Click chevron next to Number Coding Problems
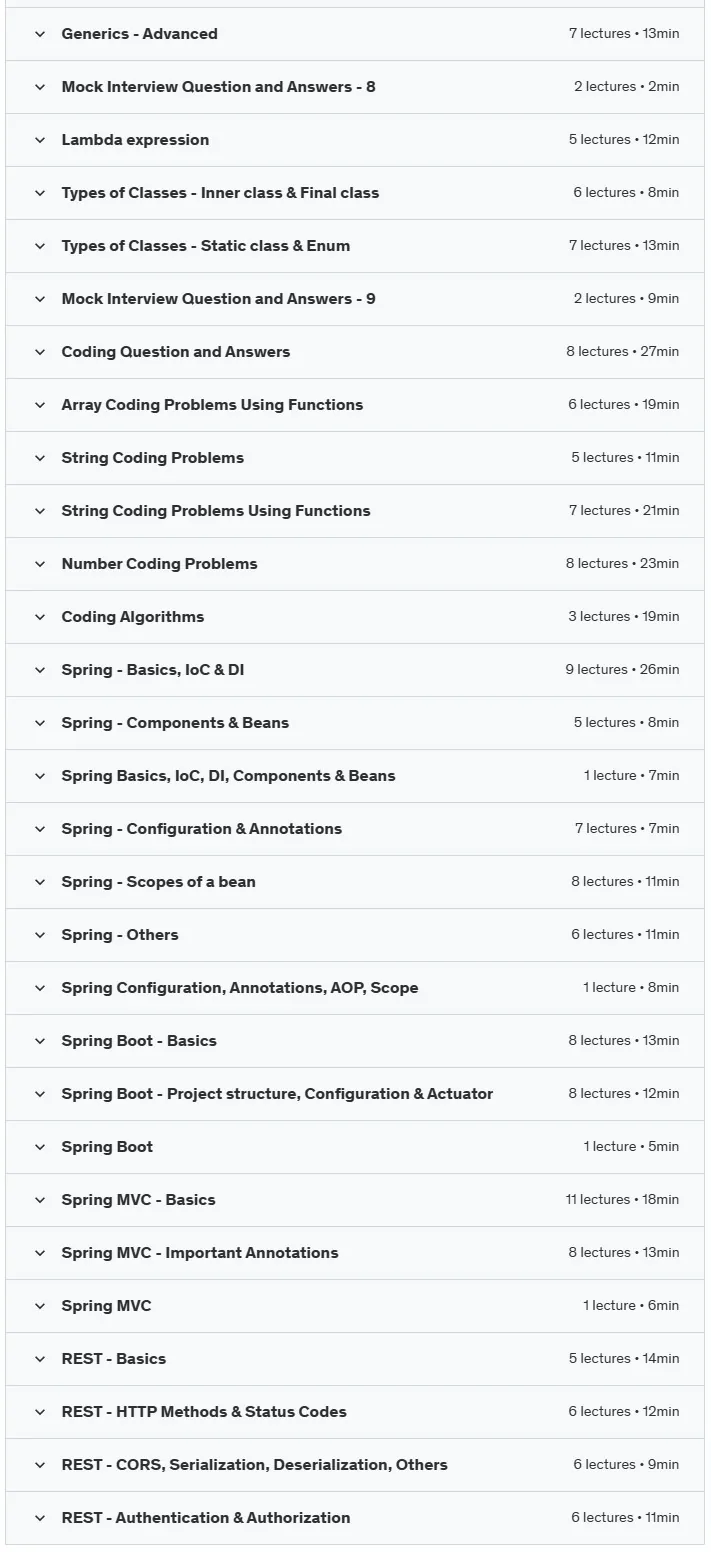The width and height of the screenshot is (711, 1552). tap(40, 564)
